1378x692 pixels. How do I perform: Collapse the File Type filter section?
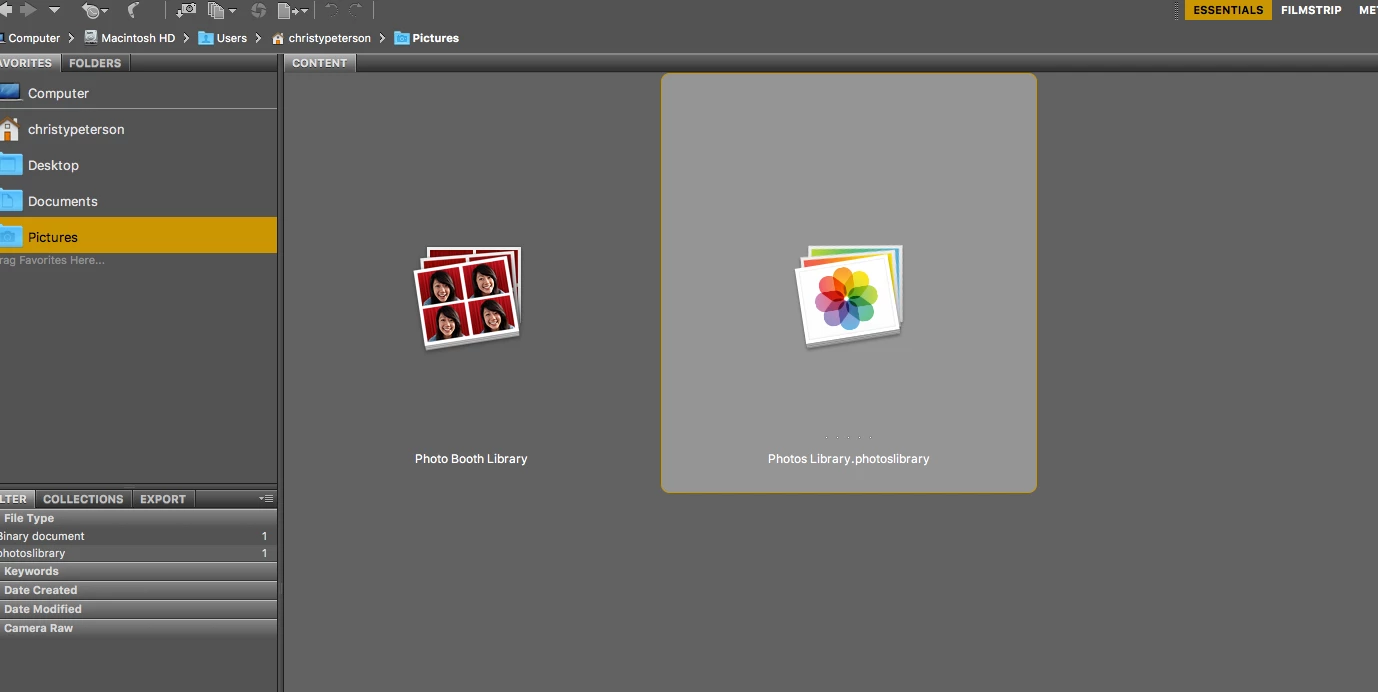(x=138, y=518)
